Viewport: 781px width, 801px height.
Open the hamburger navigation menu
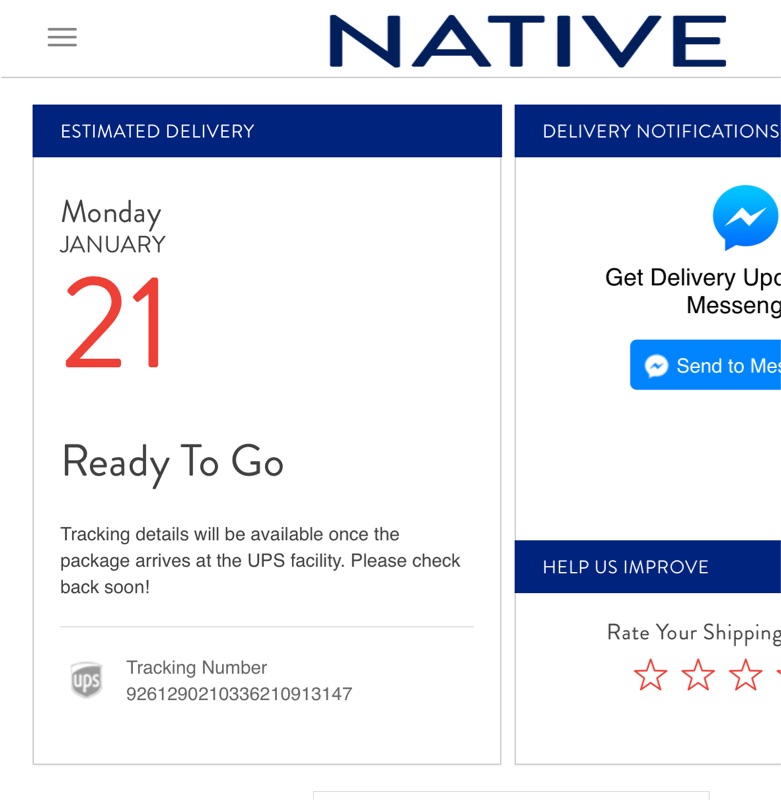click(62, 37)
